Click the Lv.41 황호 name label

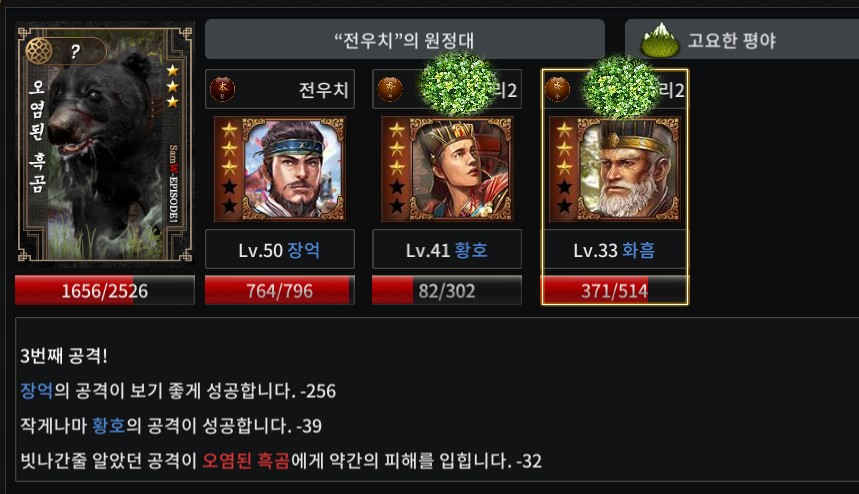coord(447,250)
